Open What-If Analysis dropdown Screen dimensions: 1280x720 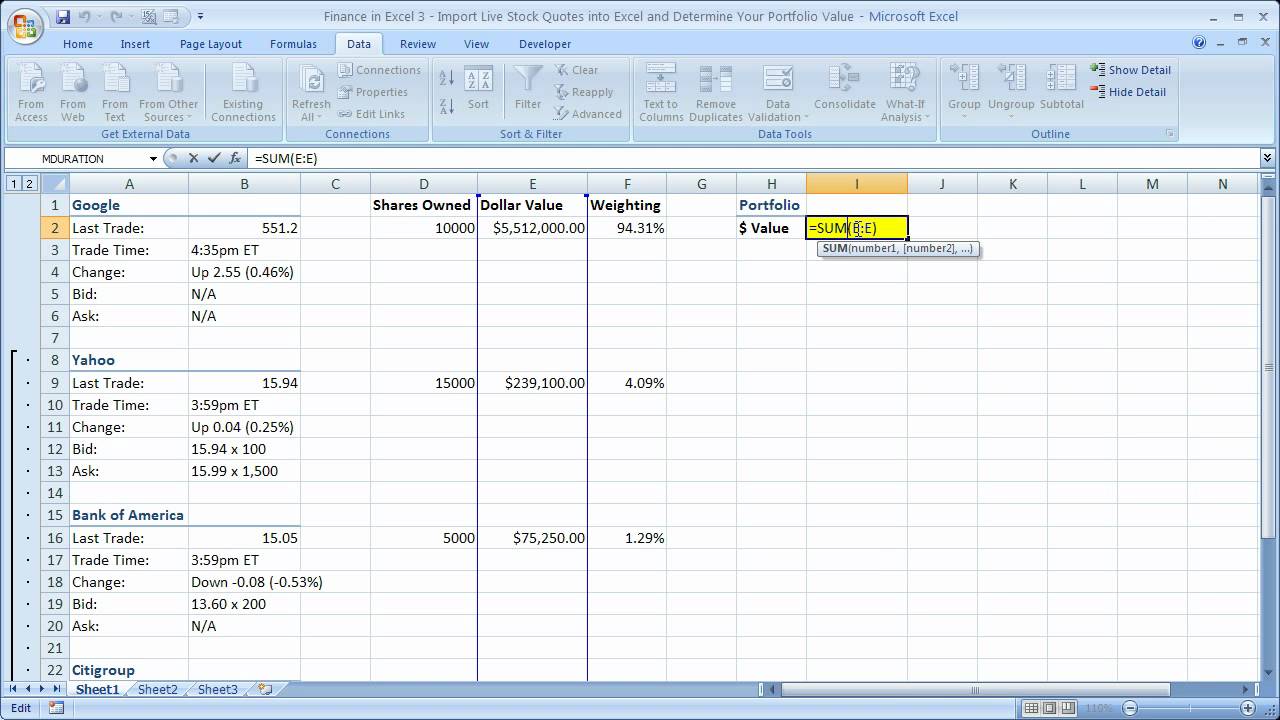pyautogui.click(x=905, y=94)
